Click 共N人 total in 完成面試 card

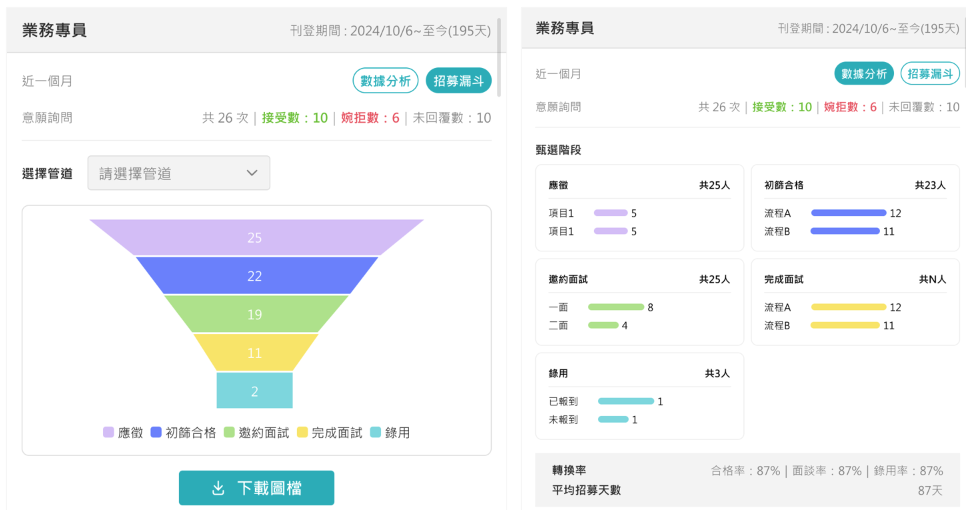(933, 279)
